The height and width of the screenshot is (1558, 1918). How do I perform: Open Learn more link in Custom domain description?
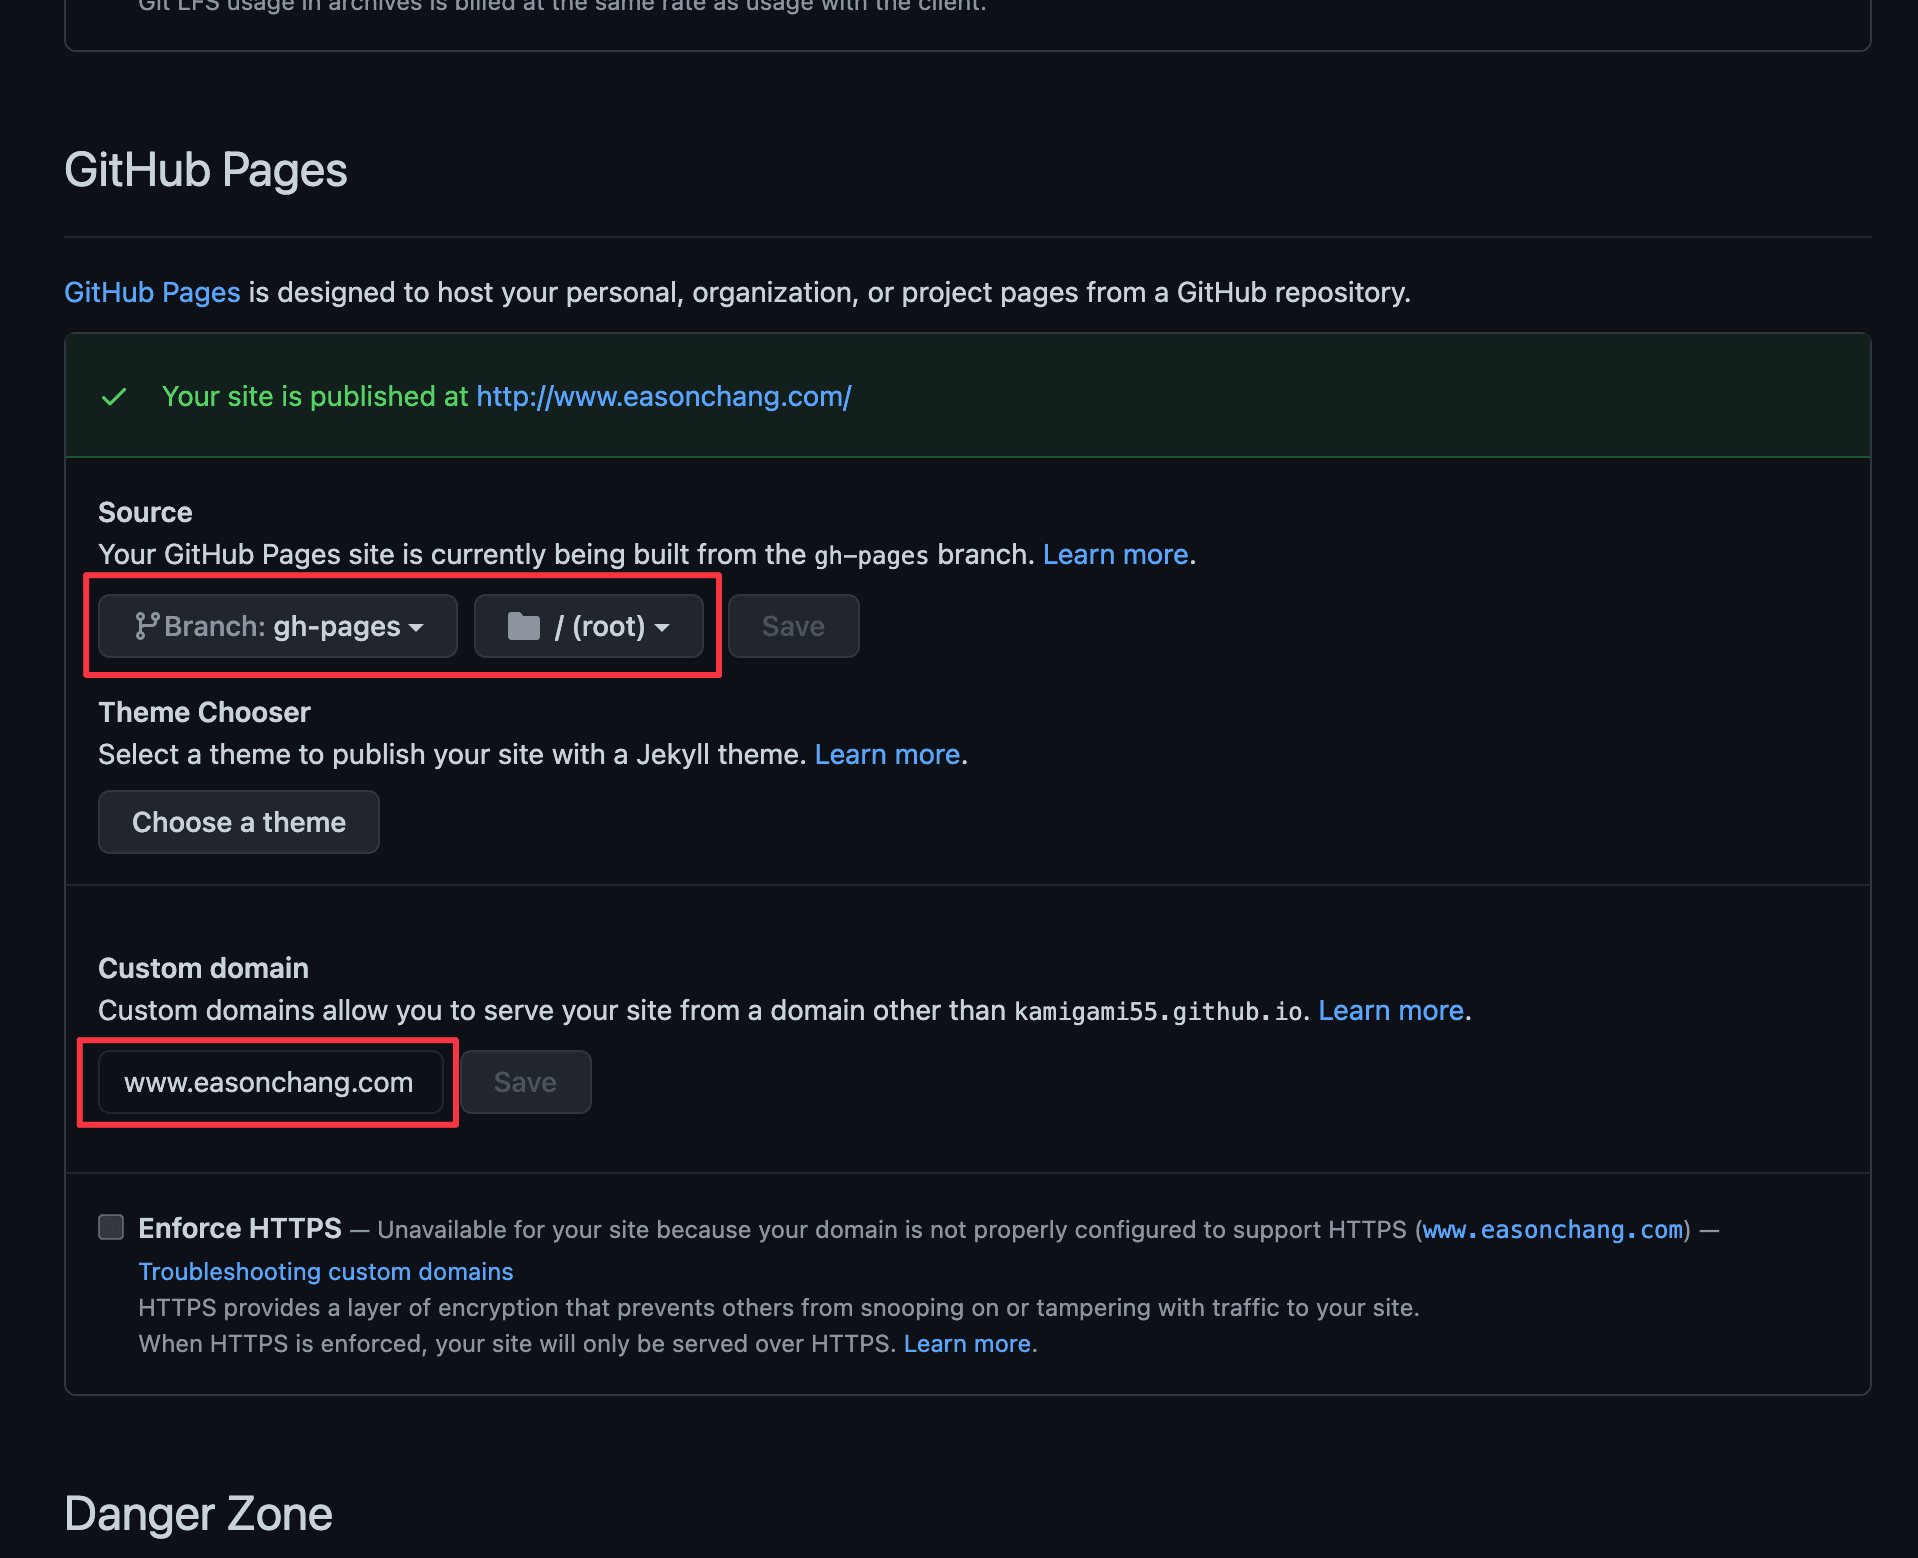tap(1391, 1010)
